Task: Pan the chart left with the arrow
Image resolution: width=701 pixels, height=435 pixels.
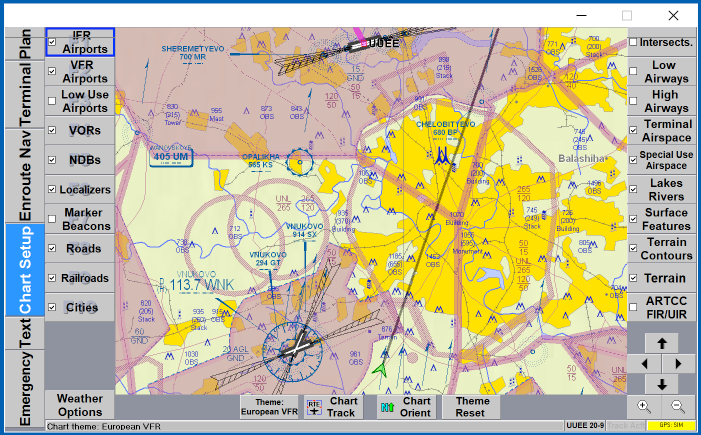Action: click(x=645, y=364)
